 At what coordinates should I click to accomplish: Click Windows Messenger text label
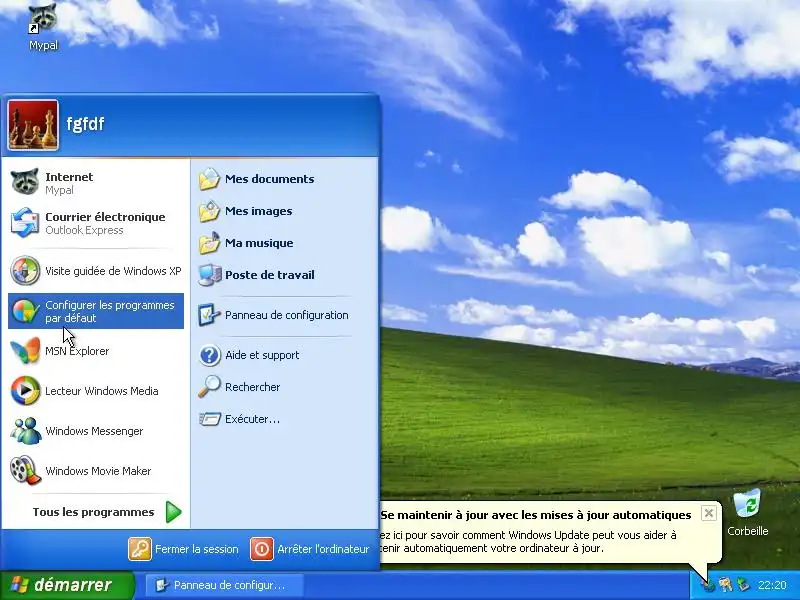94,431
